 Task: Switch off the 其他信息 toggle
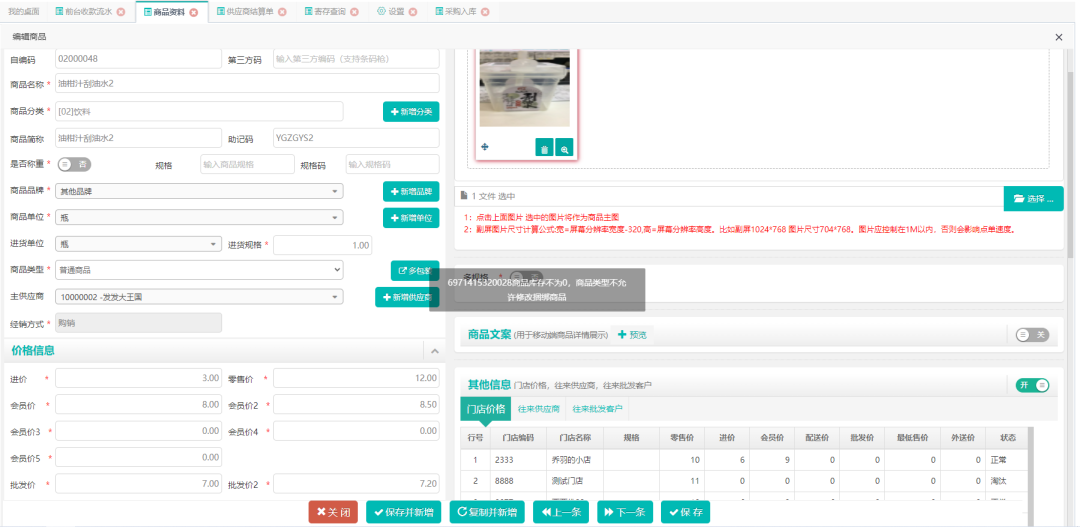tap(1033, 385)
